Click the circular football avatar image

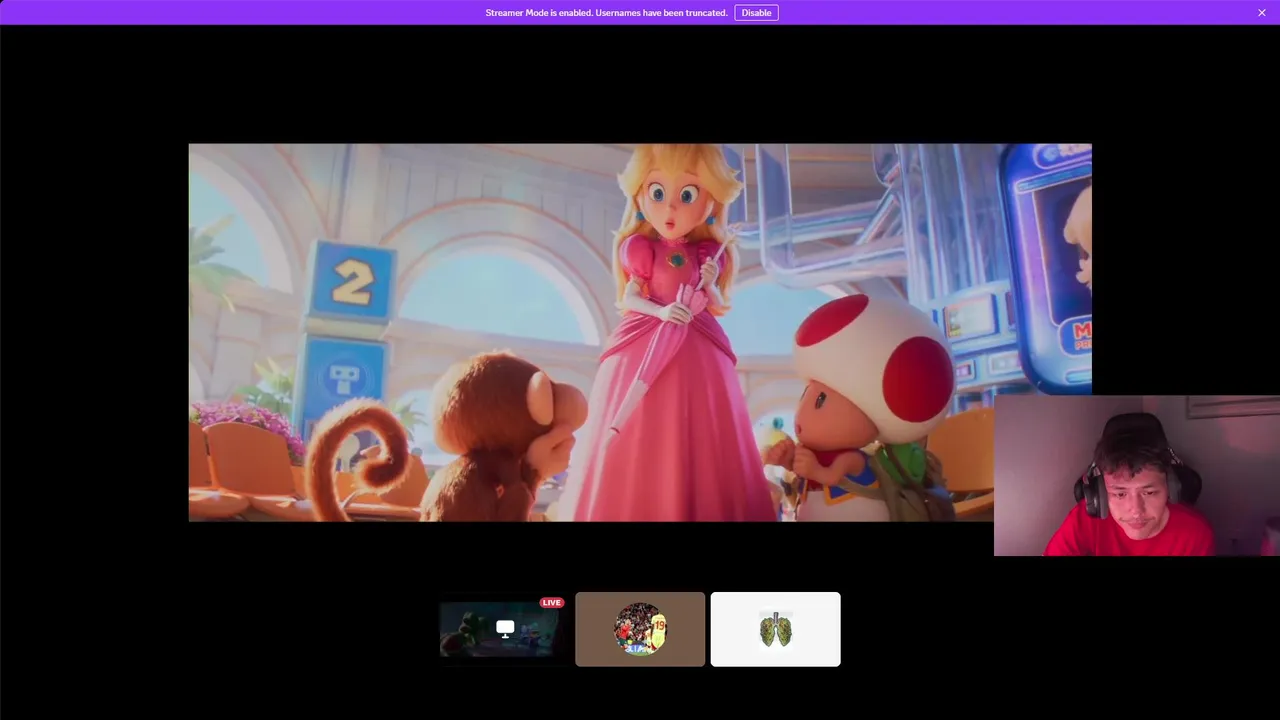tap(640, 629)
